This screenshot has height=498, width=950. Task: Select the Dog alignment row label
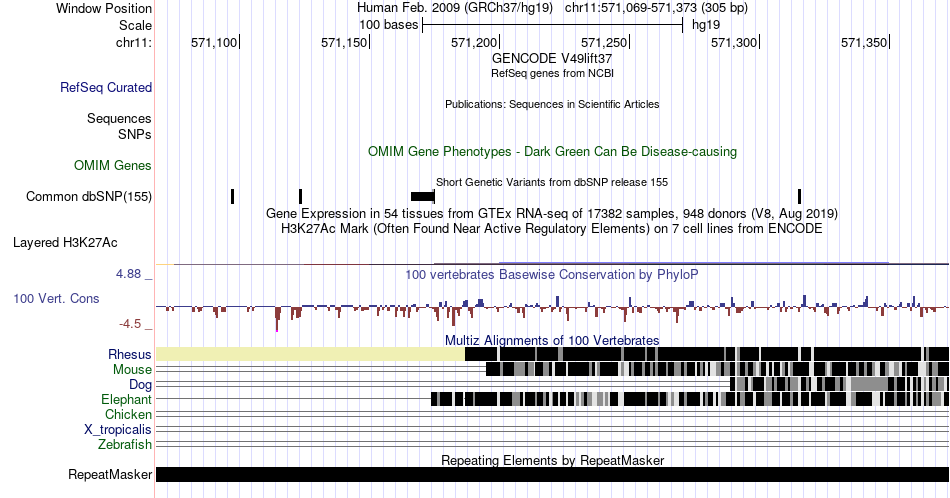click(141, 385)
